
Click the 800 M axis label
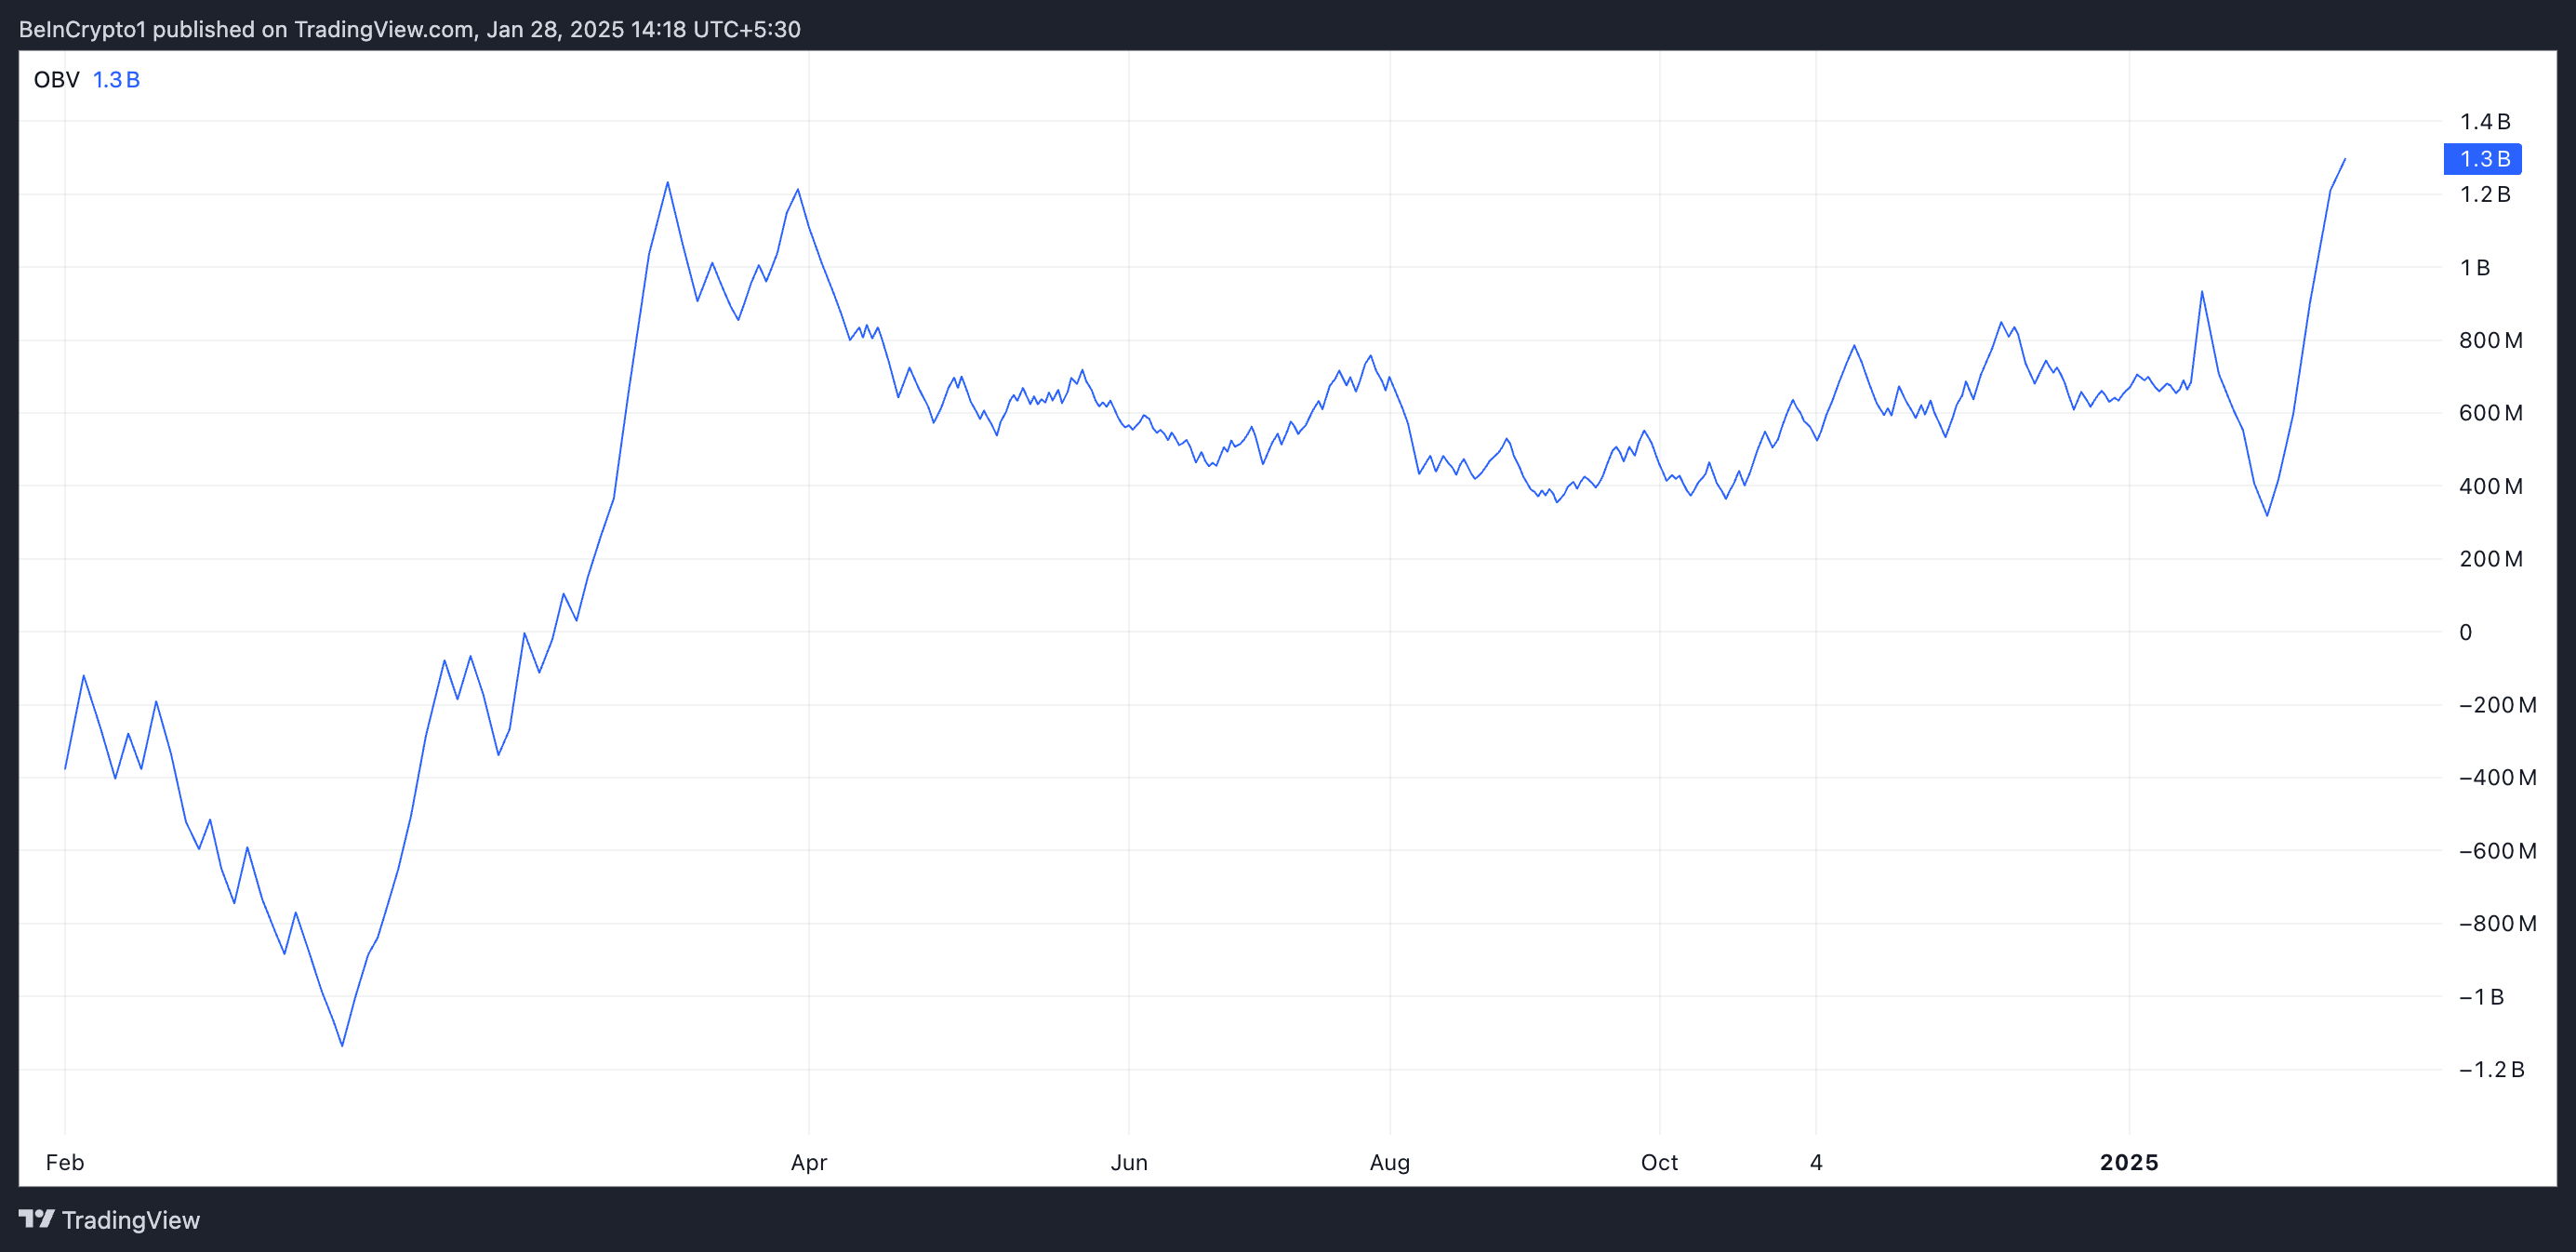[x=2490, y=340]
